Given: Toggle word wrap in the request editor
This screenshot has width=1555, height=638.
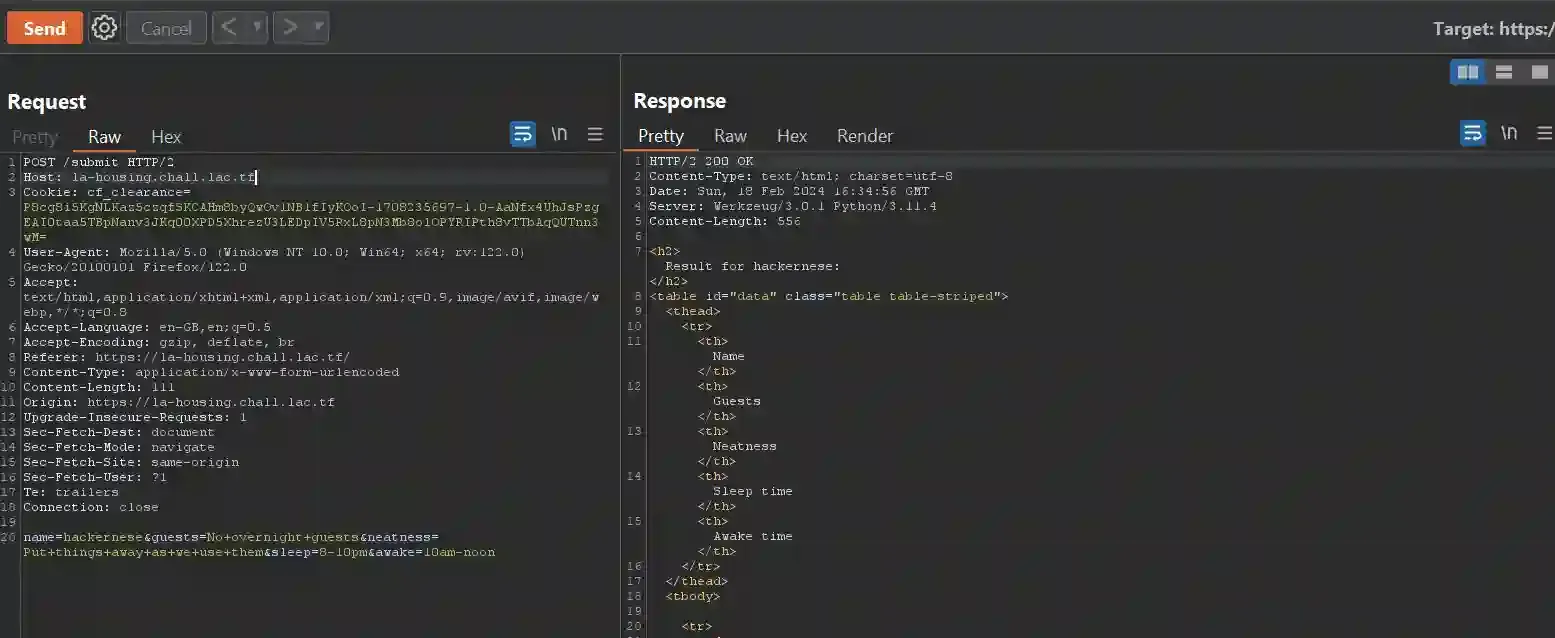Looking at the screenshot, I should tap(522, 133).
